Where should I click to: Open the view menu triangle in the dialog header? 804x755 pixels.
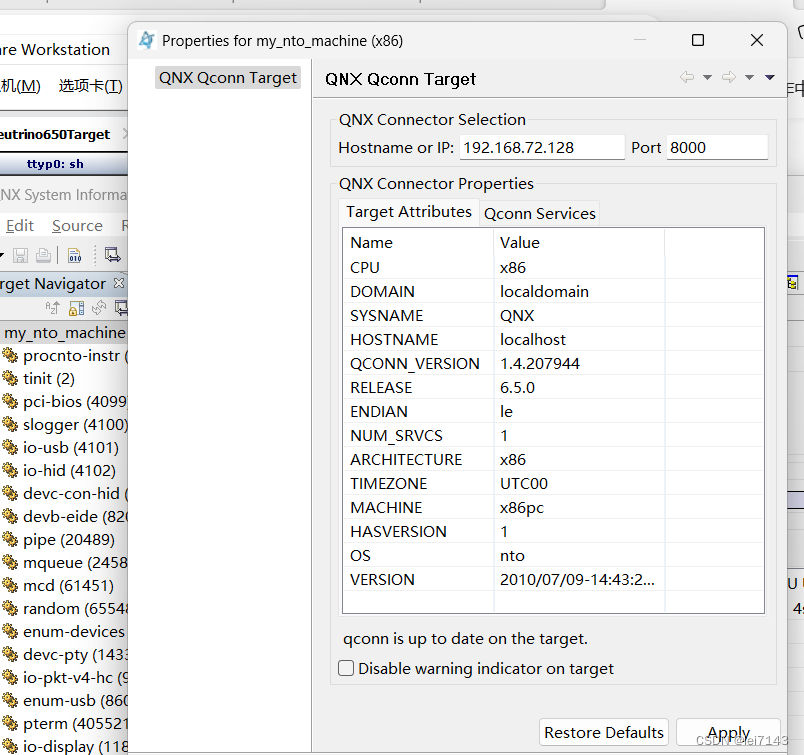769,77
